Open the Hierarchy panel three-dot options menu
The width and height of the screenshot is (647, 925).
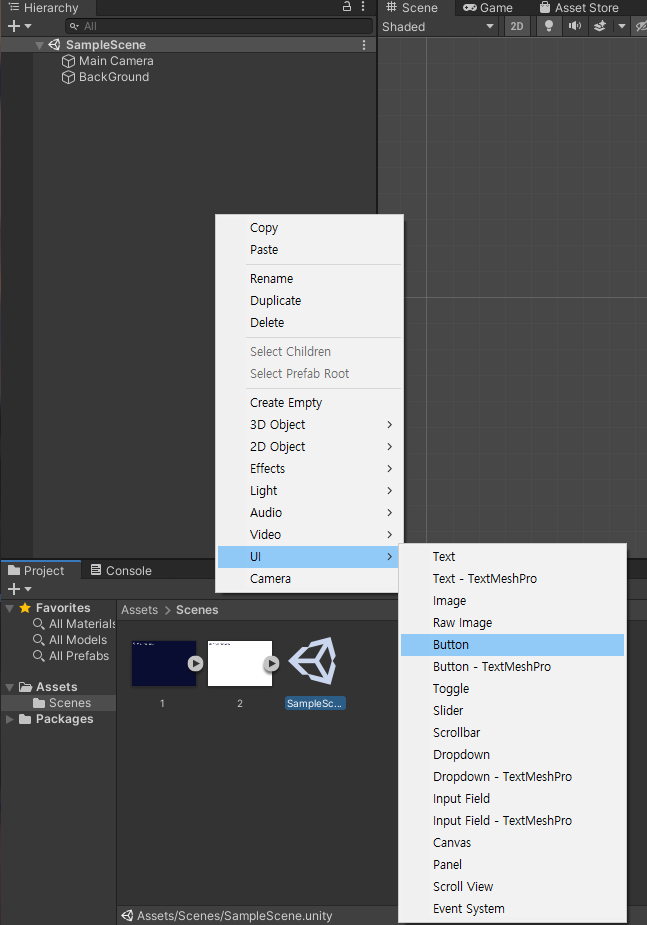(363, 6)
